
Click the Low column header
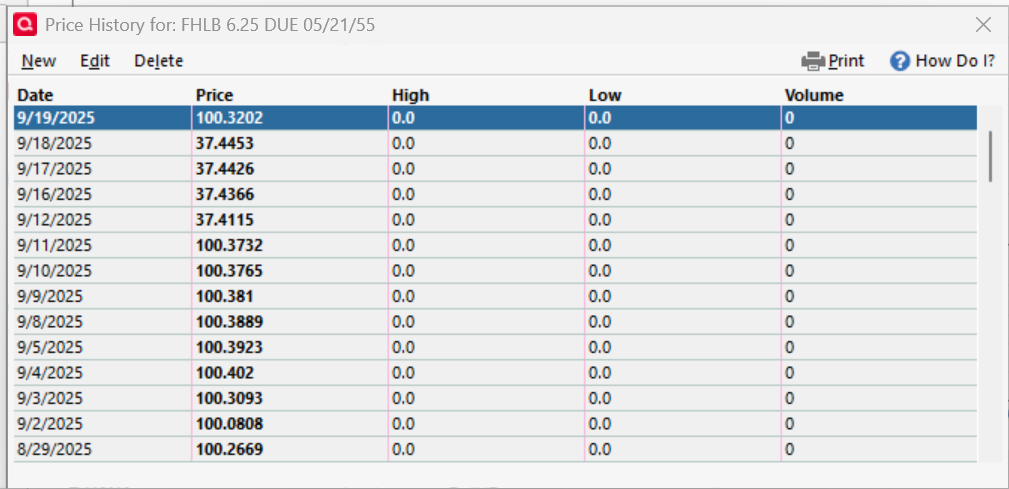(605, 95)
